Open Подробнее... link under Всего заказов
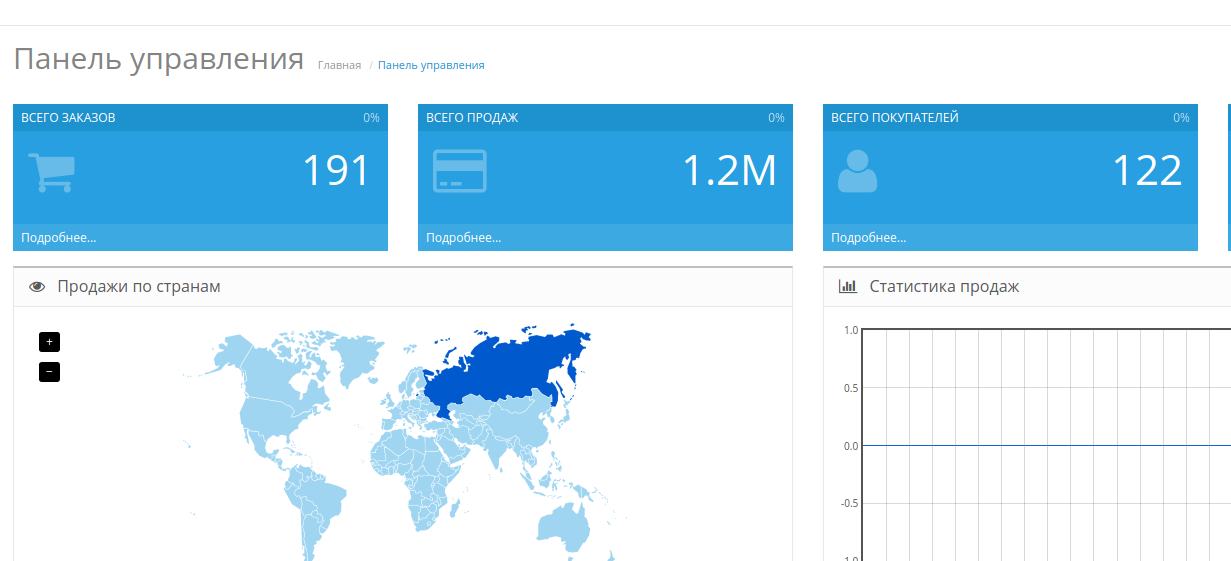The width and height of the screenshot is (1231, 561). [x=59, y=238]
